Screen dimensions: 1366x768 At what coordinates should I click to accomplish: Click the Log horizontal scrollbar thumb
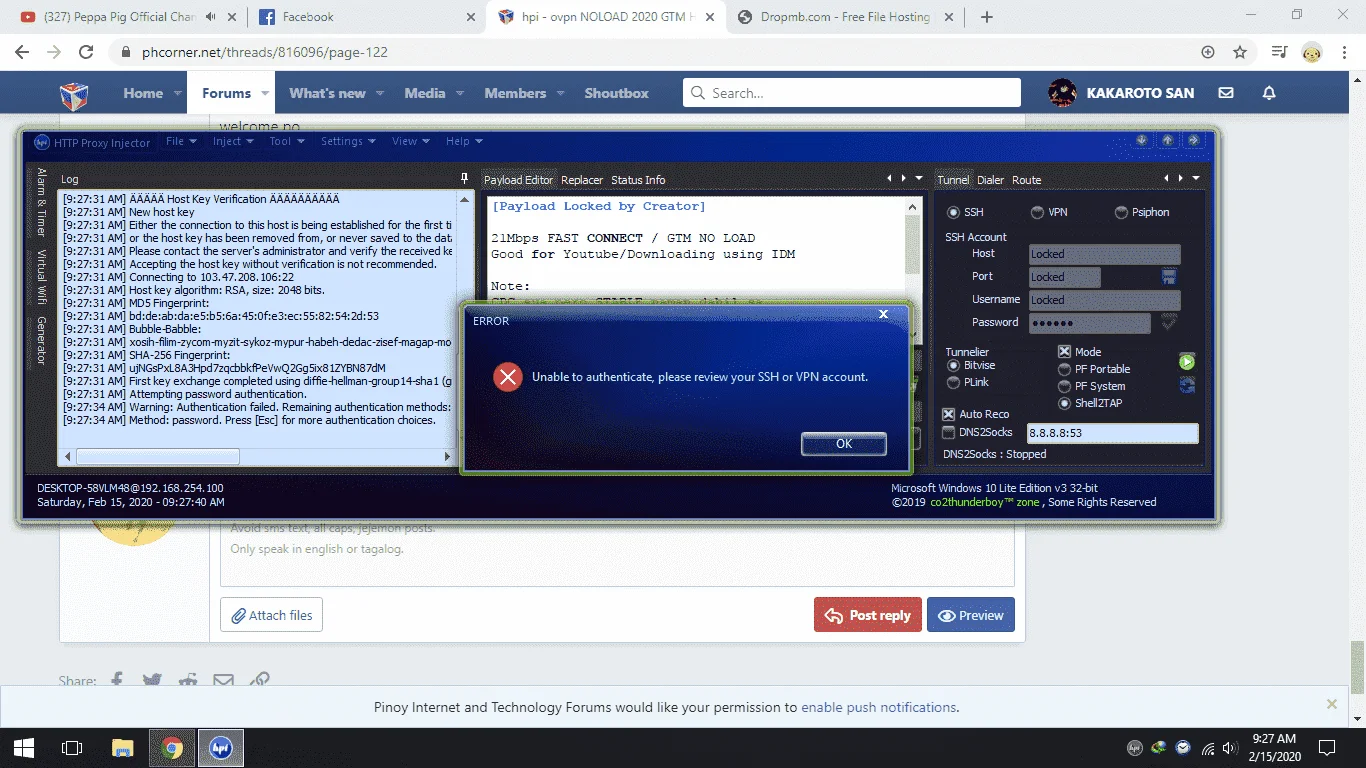point(158,456)
